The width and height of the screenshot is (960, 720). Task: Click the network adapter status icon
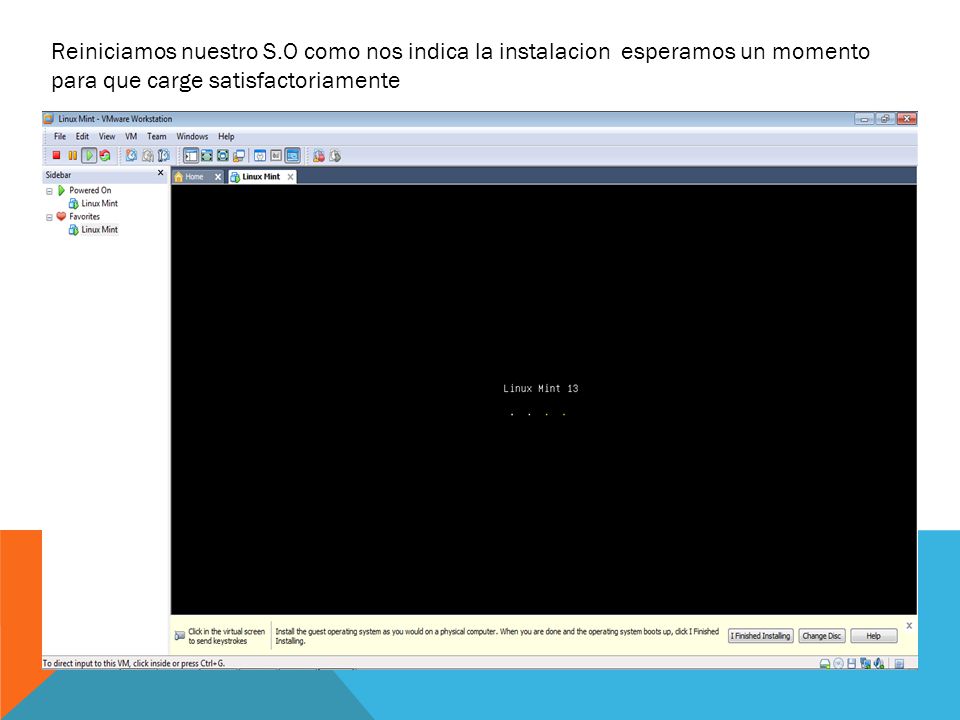(x=865, y=664)
